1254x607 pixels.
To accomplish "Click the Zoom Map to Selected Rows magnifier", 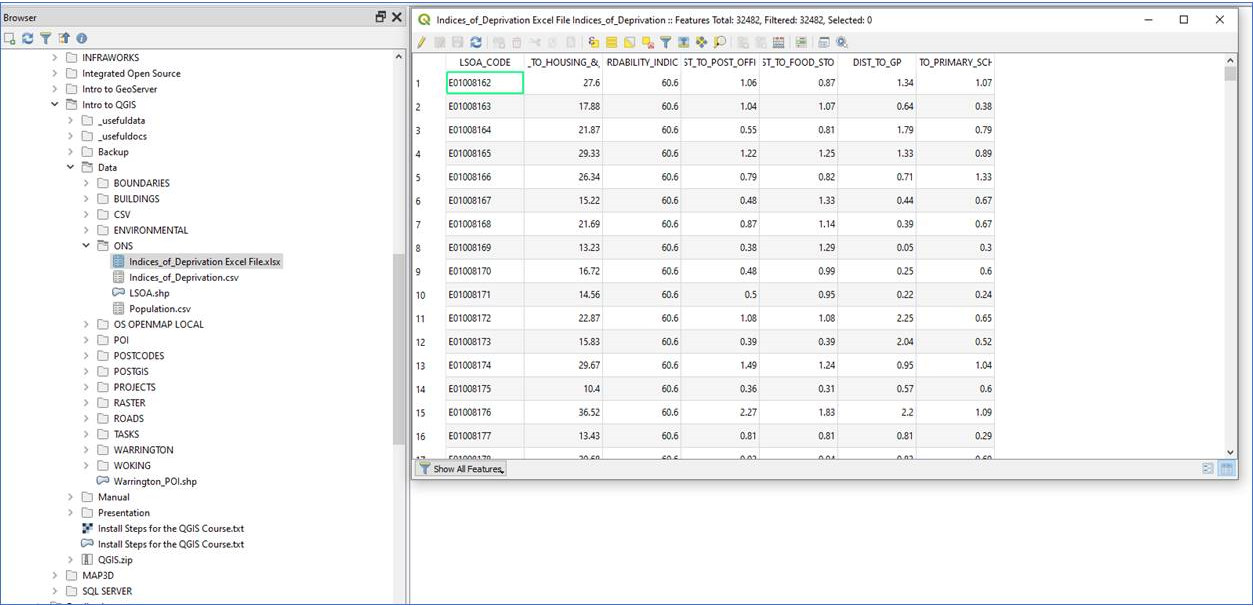I will click(720, 42).
